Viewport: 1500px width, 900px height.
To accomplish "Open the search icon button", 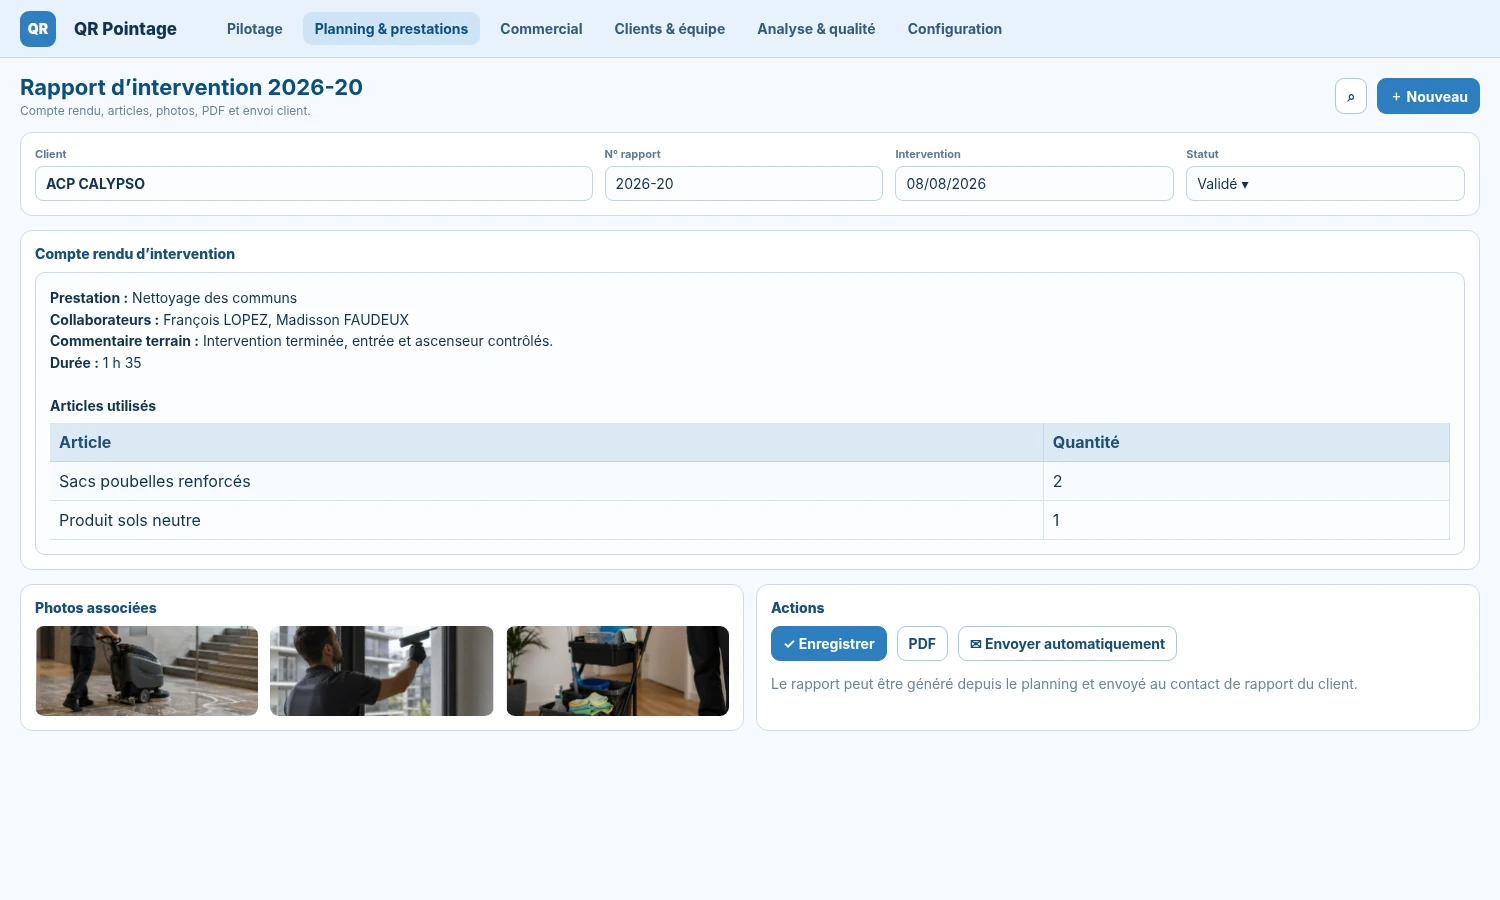I will click(x=1351, y=96).
